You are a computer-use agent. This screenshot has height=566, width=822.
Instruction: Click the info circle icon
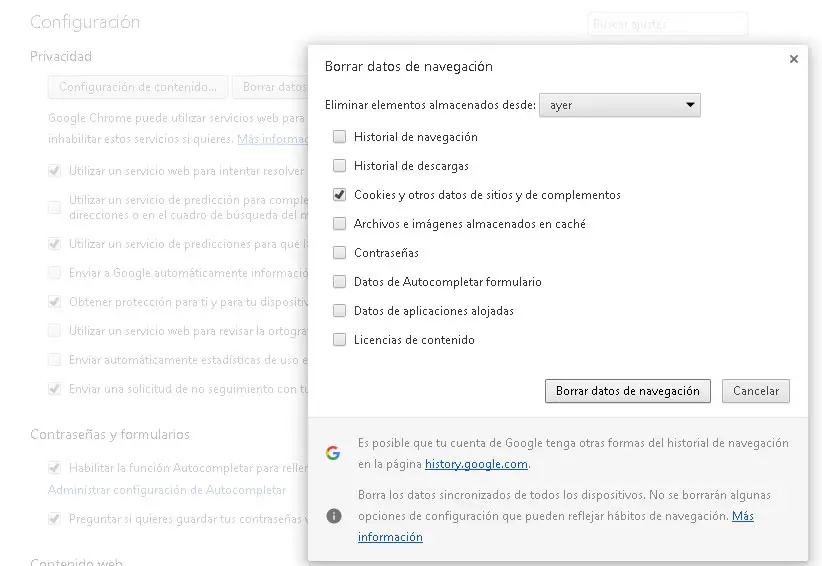click(334, 516)
